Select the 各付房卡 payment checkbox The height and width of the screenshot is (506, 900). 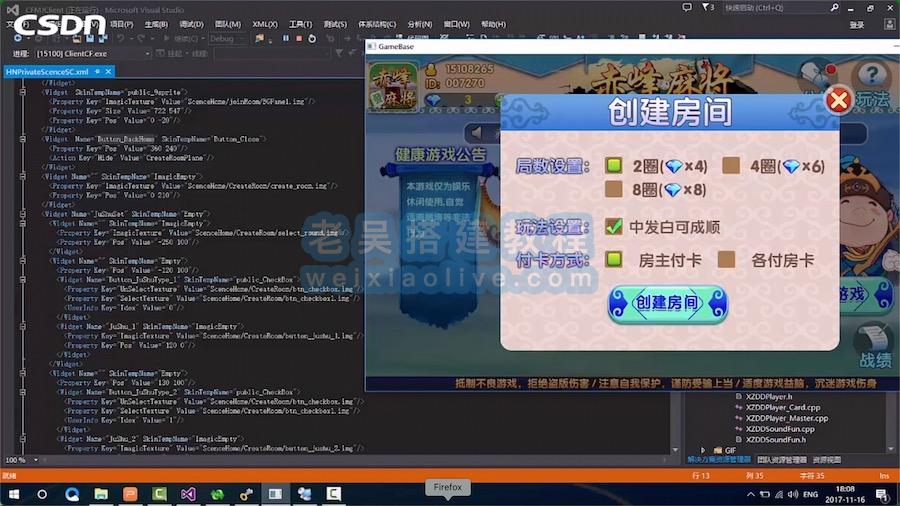[726, 259]
